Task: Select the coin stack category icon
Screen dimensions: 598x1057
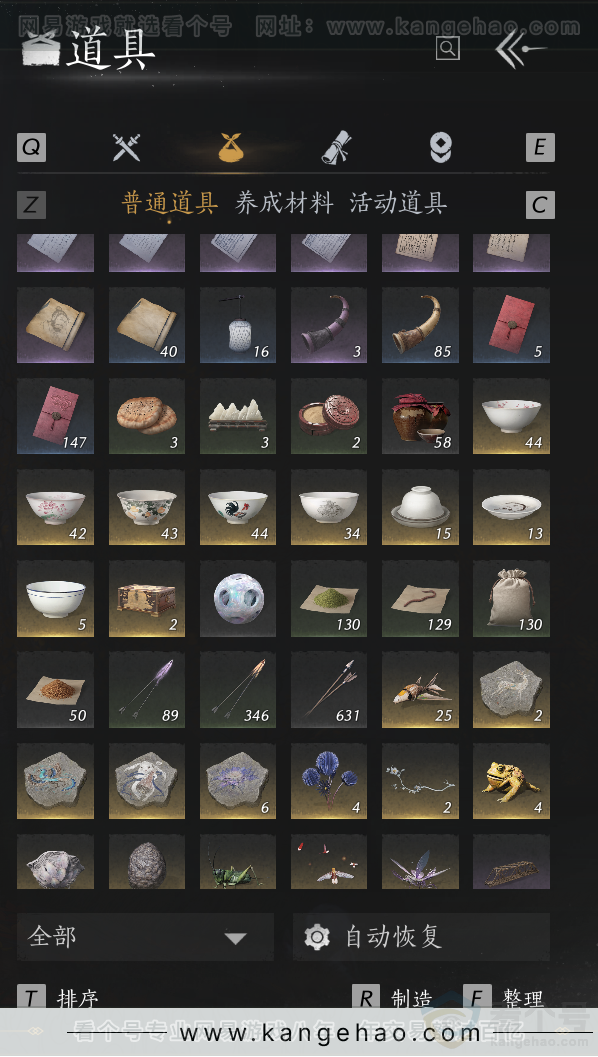Action: tap(441, 147)
